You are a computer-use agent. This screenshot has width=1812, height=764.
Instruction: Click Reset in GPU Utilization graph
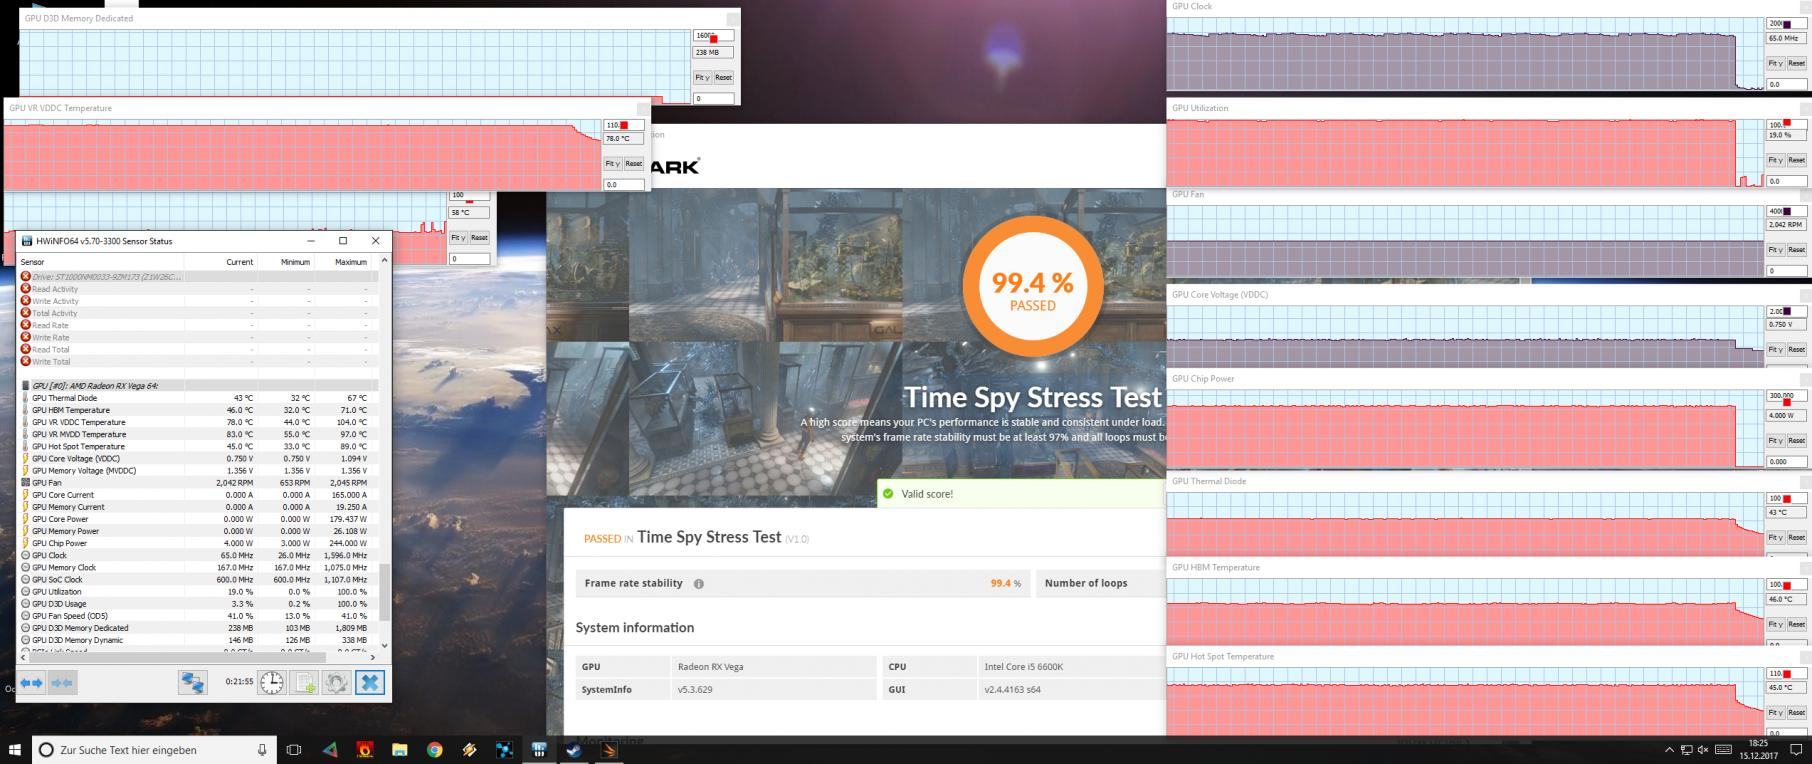[1796, 160]
